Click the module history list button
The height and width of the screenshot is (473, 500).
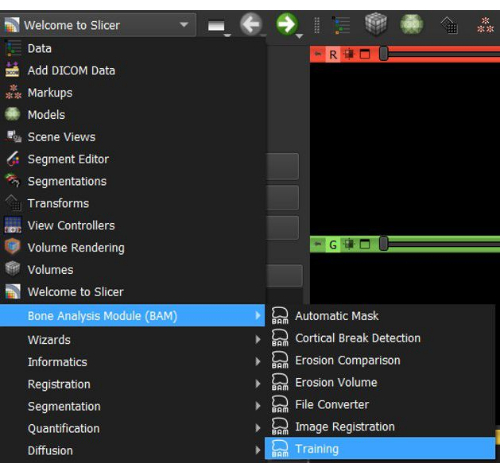point(217,26)
